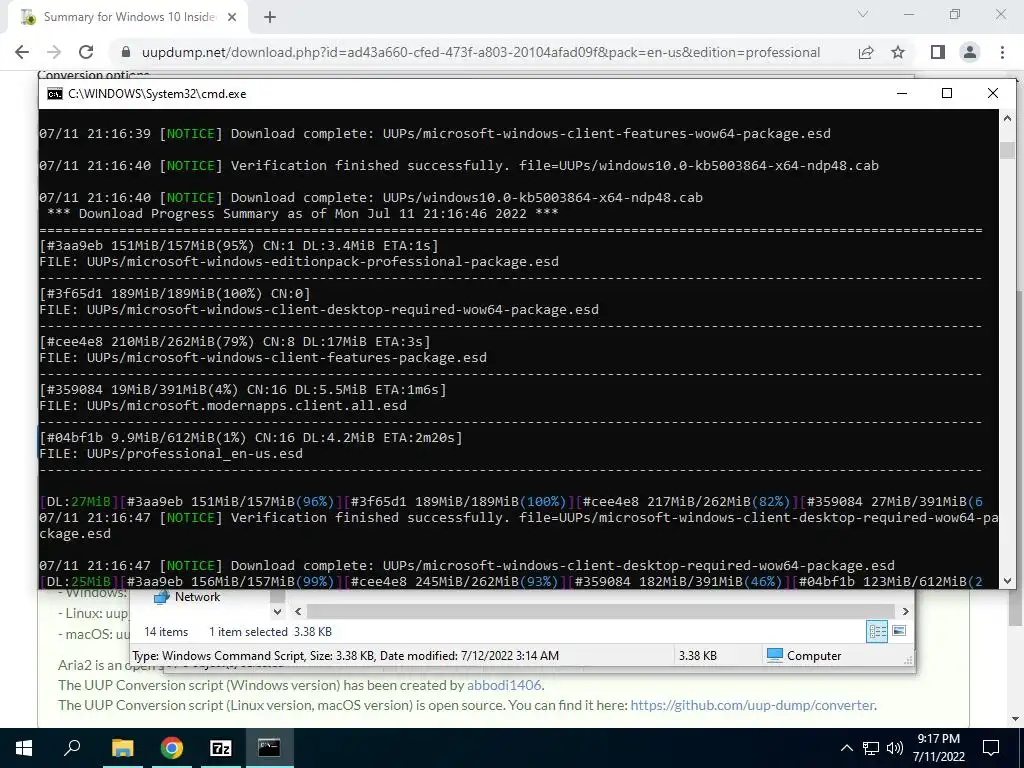Open File Explorer from taskbar
This screenshot has width=1024, height=768.
coord(122,748)
